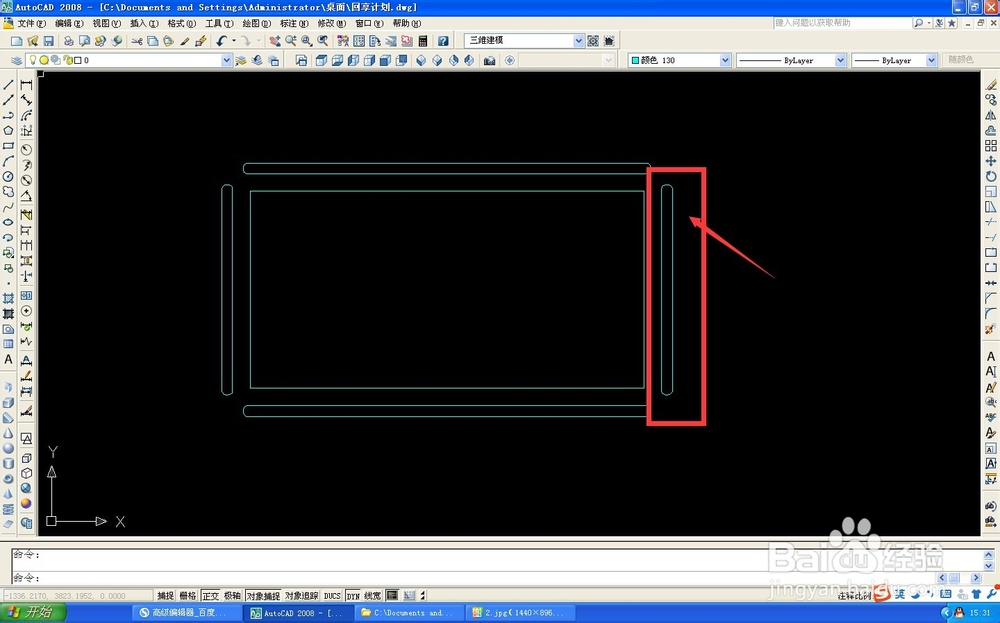Select the Sphere 3D solid tool
The height and width of the screenshot is (623, 1000).
click(8, 448)
